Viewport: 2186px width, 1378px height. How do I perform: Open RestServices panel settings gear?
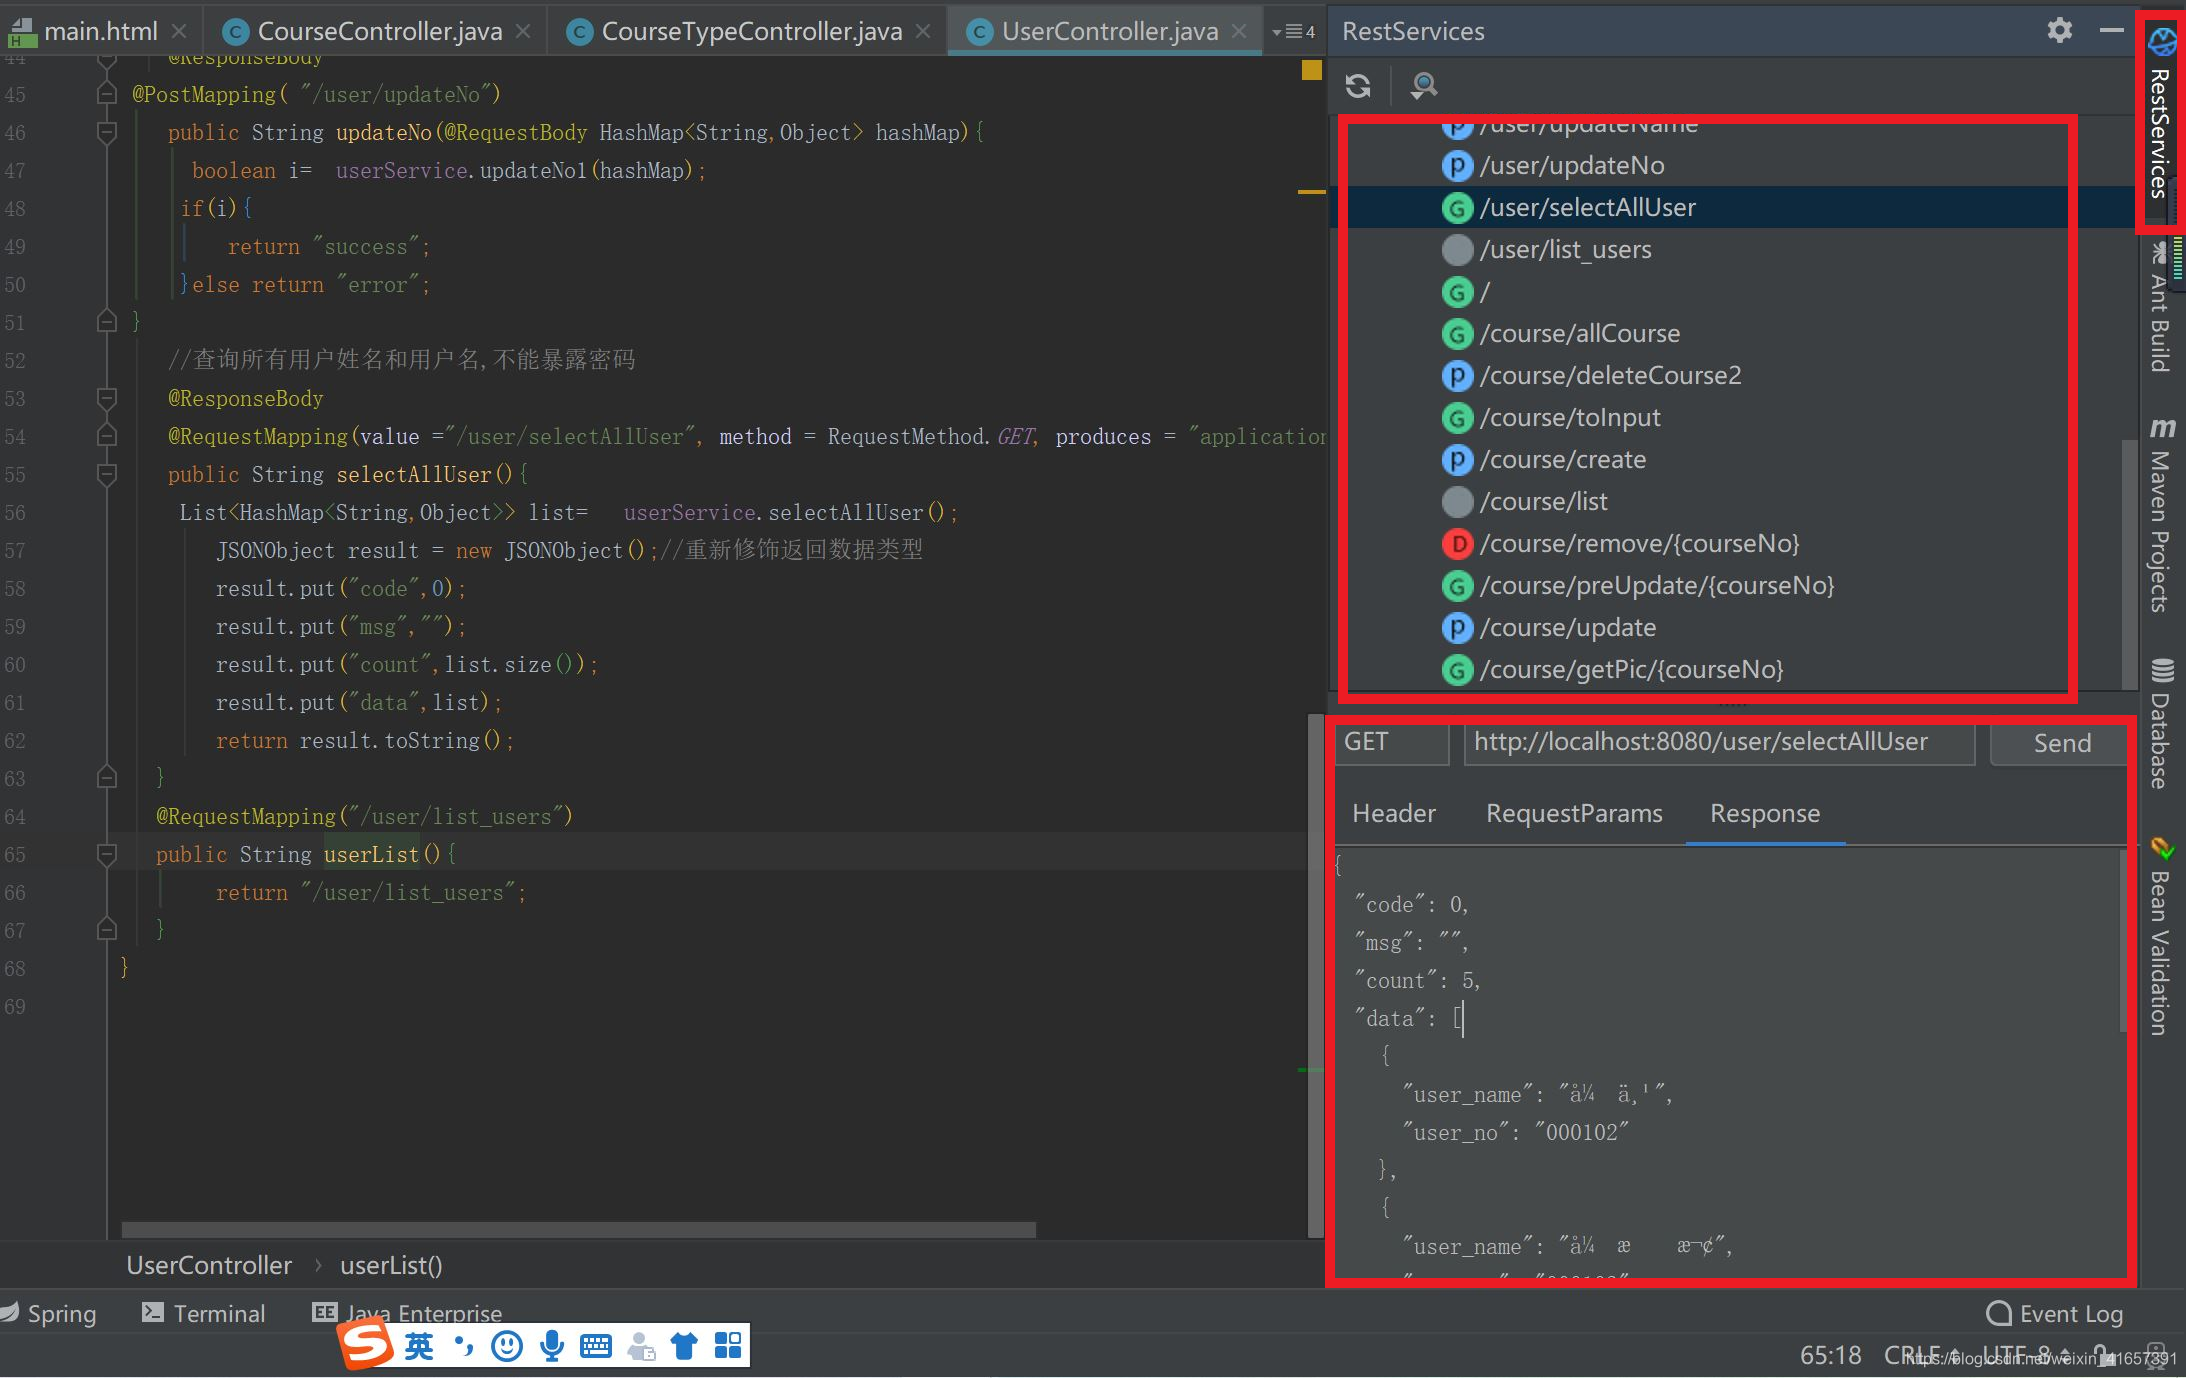2060,31
